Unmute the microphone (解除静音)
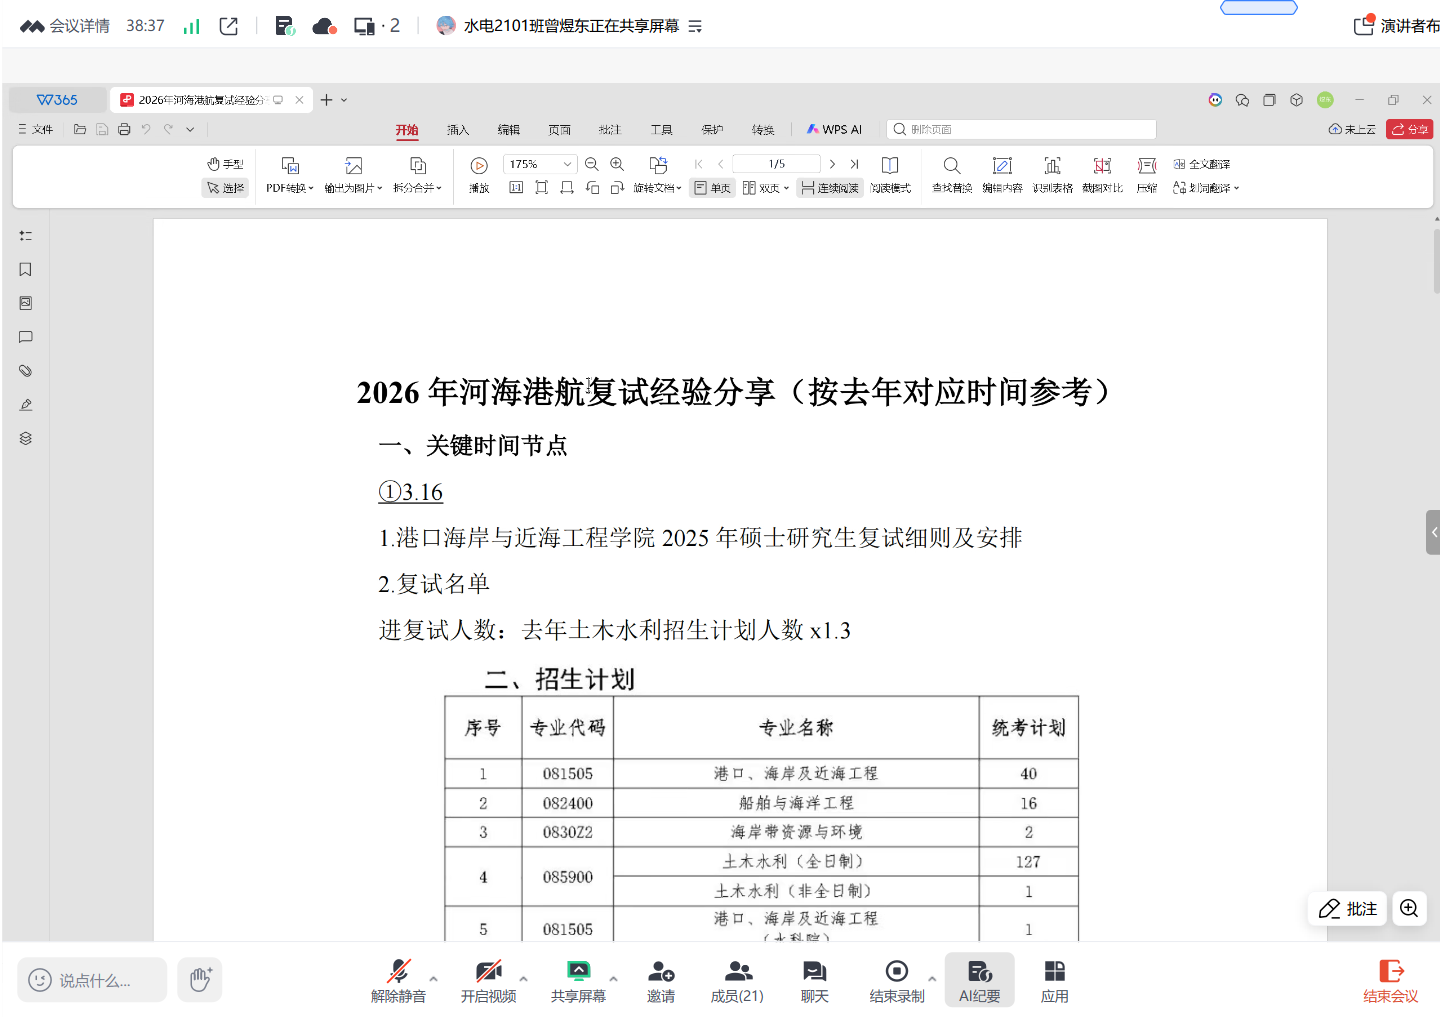This screenshot has height=1019, width=1440. [398, 980]
